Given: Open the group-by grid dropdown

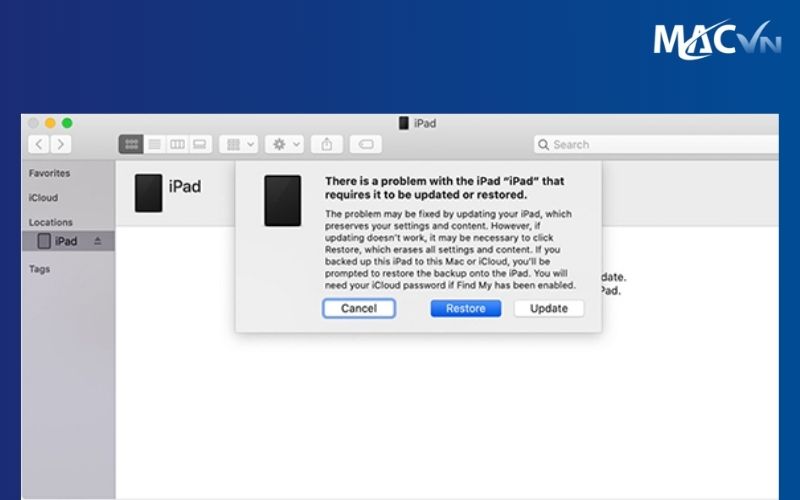Looking at the screenshot, I should point(239,144).
